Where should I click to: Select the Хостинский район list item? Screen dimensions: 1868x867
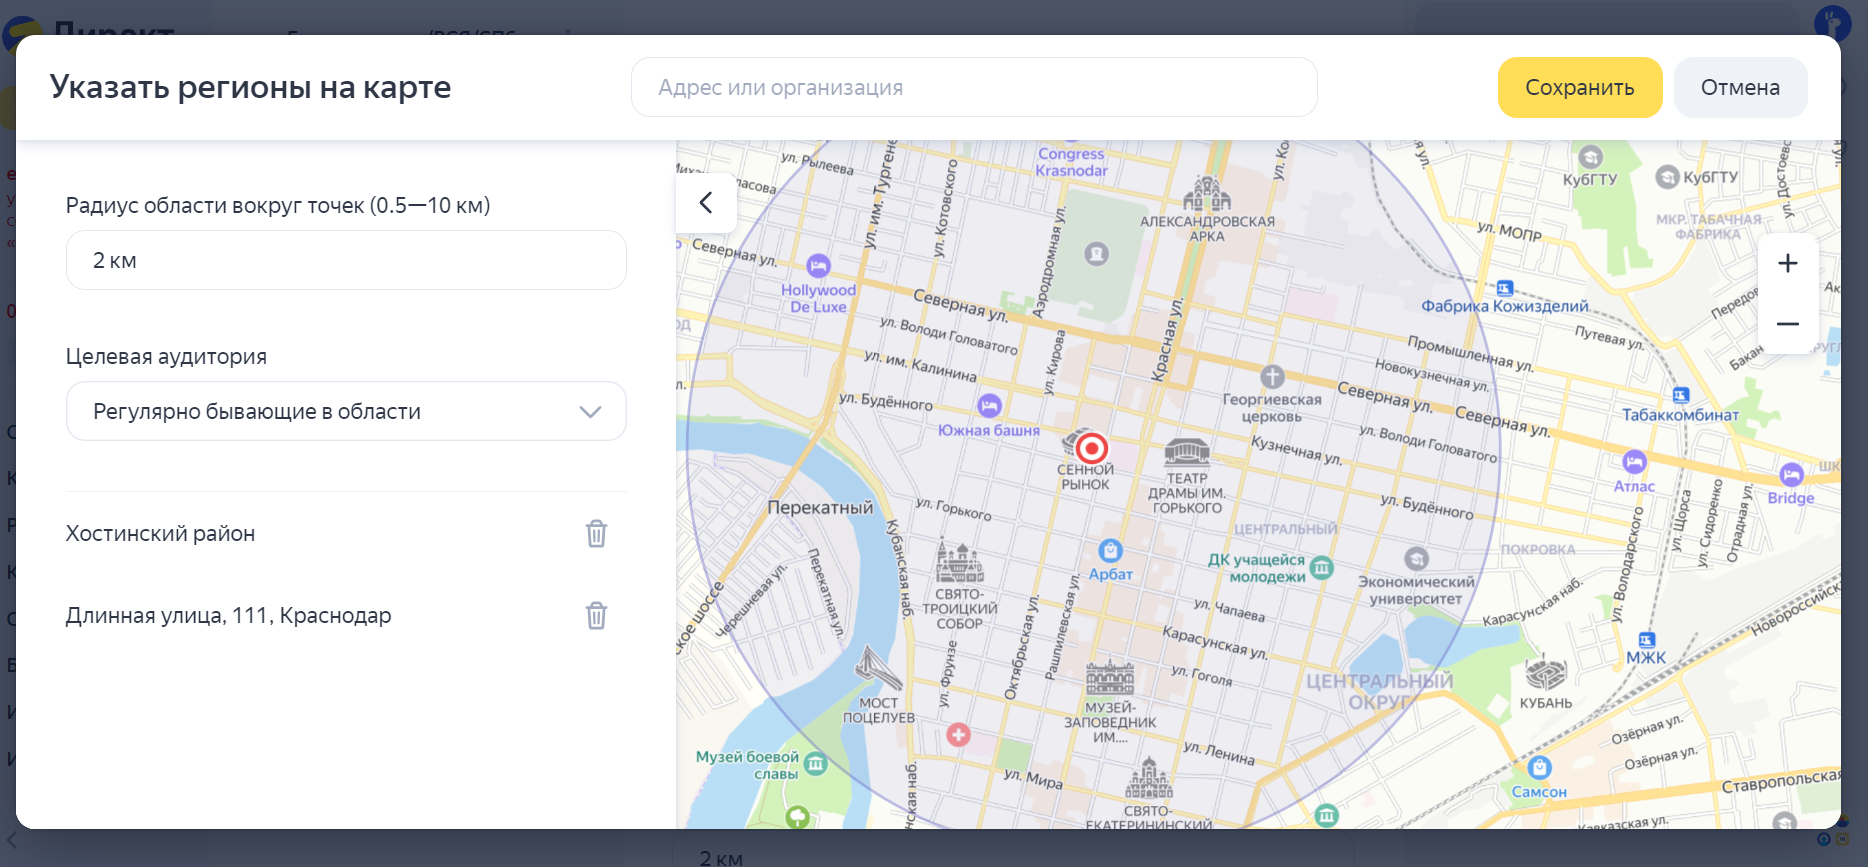click(x=161, y=534)
